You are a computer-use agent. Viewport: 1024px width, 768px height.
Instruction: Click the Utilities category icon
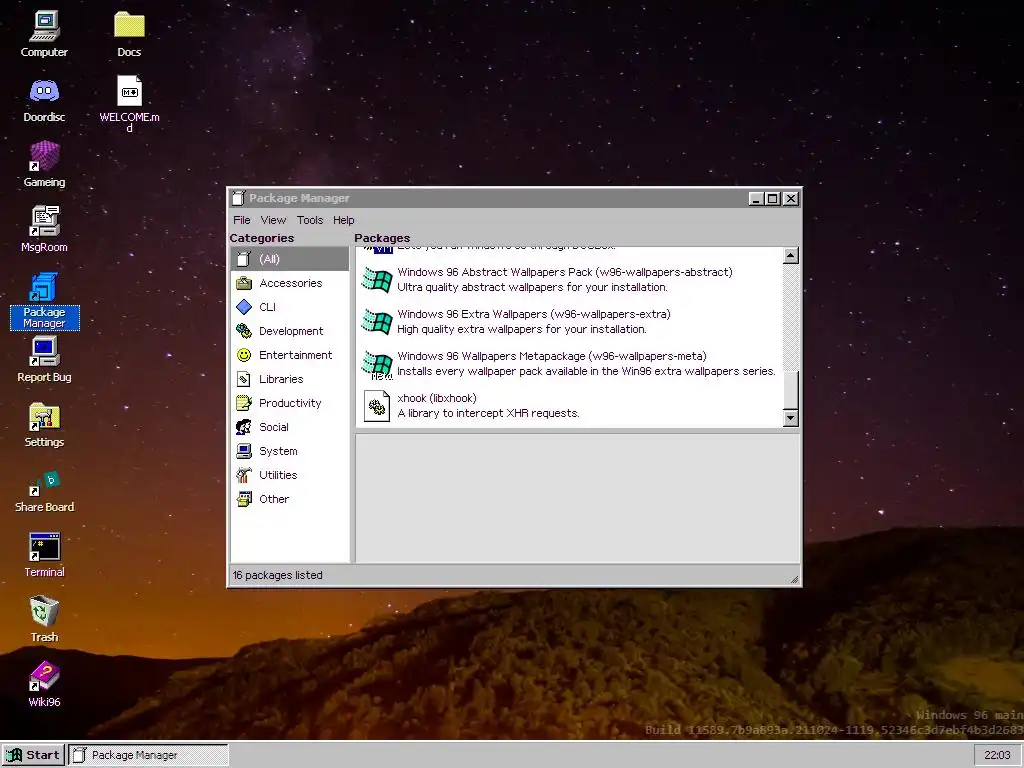click(x=244, y=475)
